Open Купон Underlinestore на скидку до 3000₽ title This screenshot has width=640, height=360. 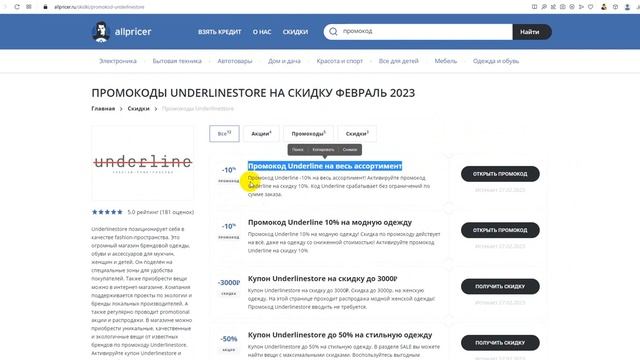click(x=322, y=279)
